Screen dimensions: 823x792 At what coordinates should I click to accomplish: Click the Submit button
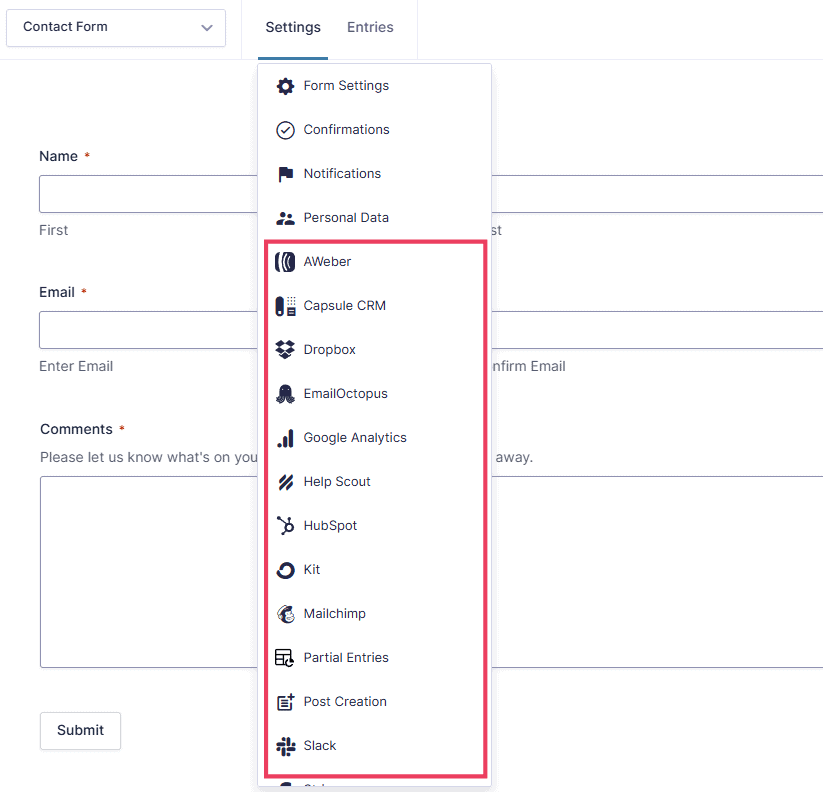(x=80, y=731)
